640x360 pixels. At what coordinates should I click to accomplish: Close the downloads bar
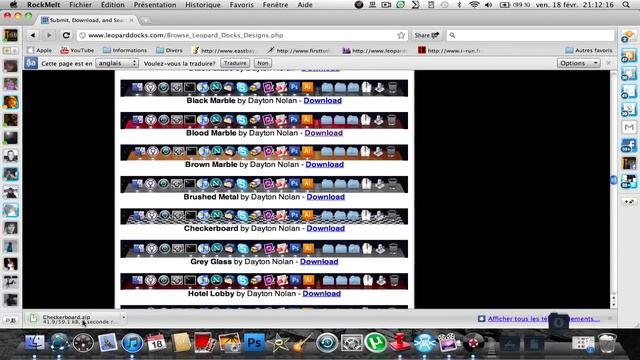point(610,318)
